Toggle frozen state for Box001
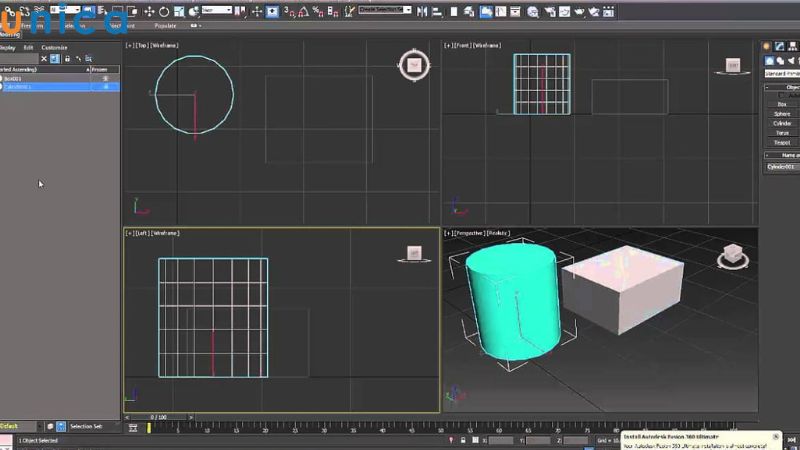 (106, 78)
